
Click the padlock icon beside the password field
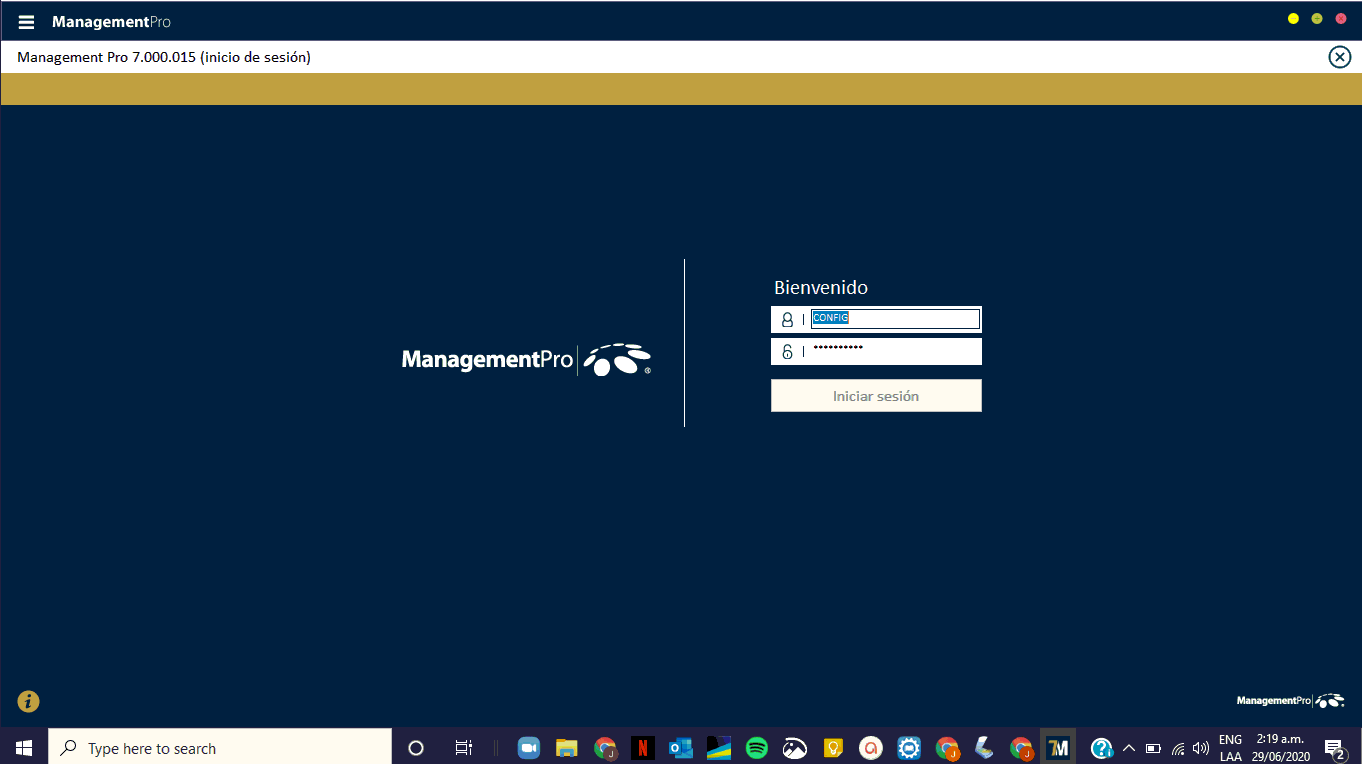click(787, 351)
